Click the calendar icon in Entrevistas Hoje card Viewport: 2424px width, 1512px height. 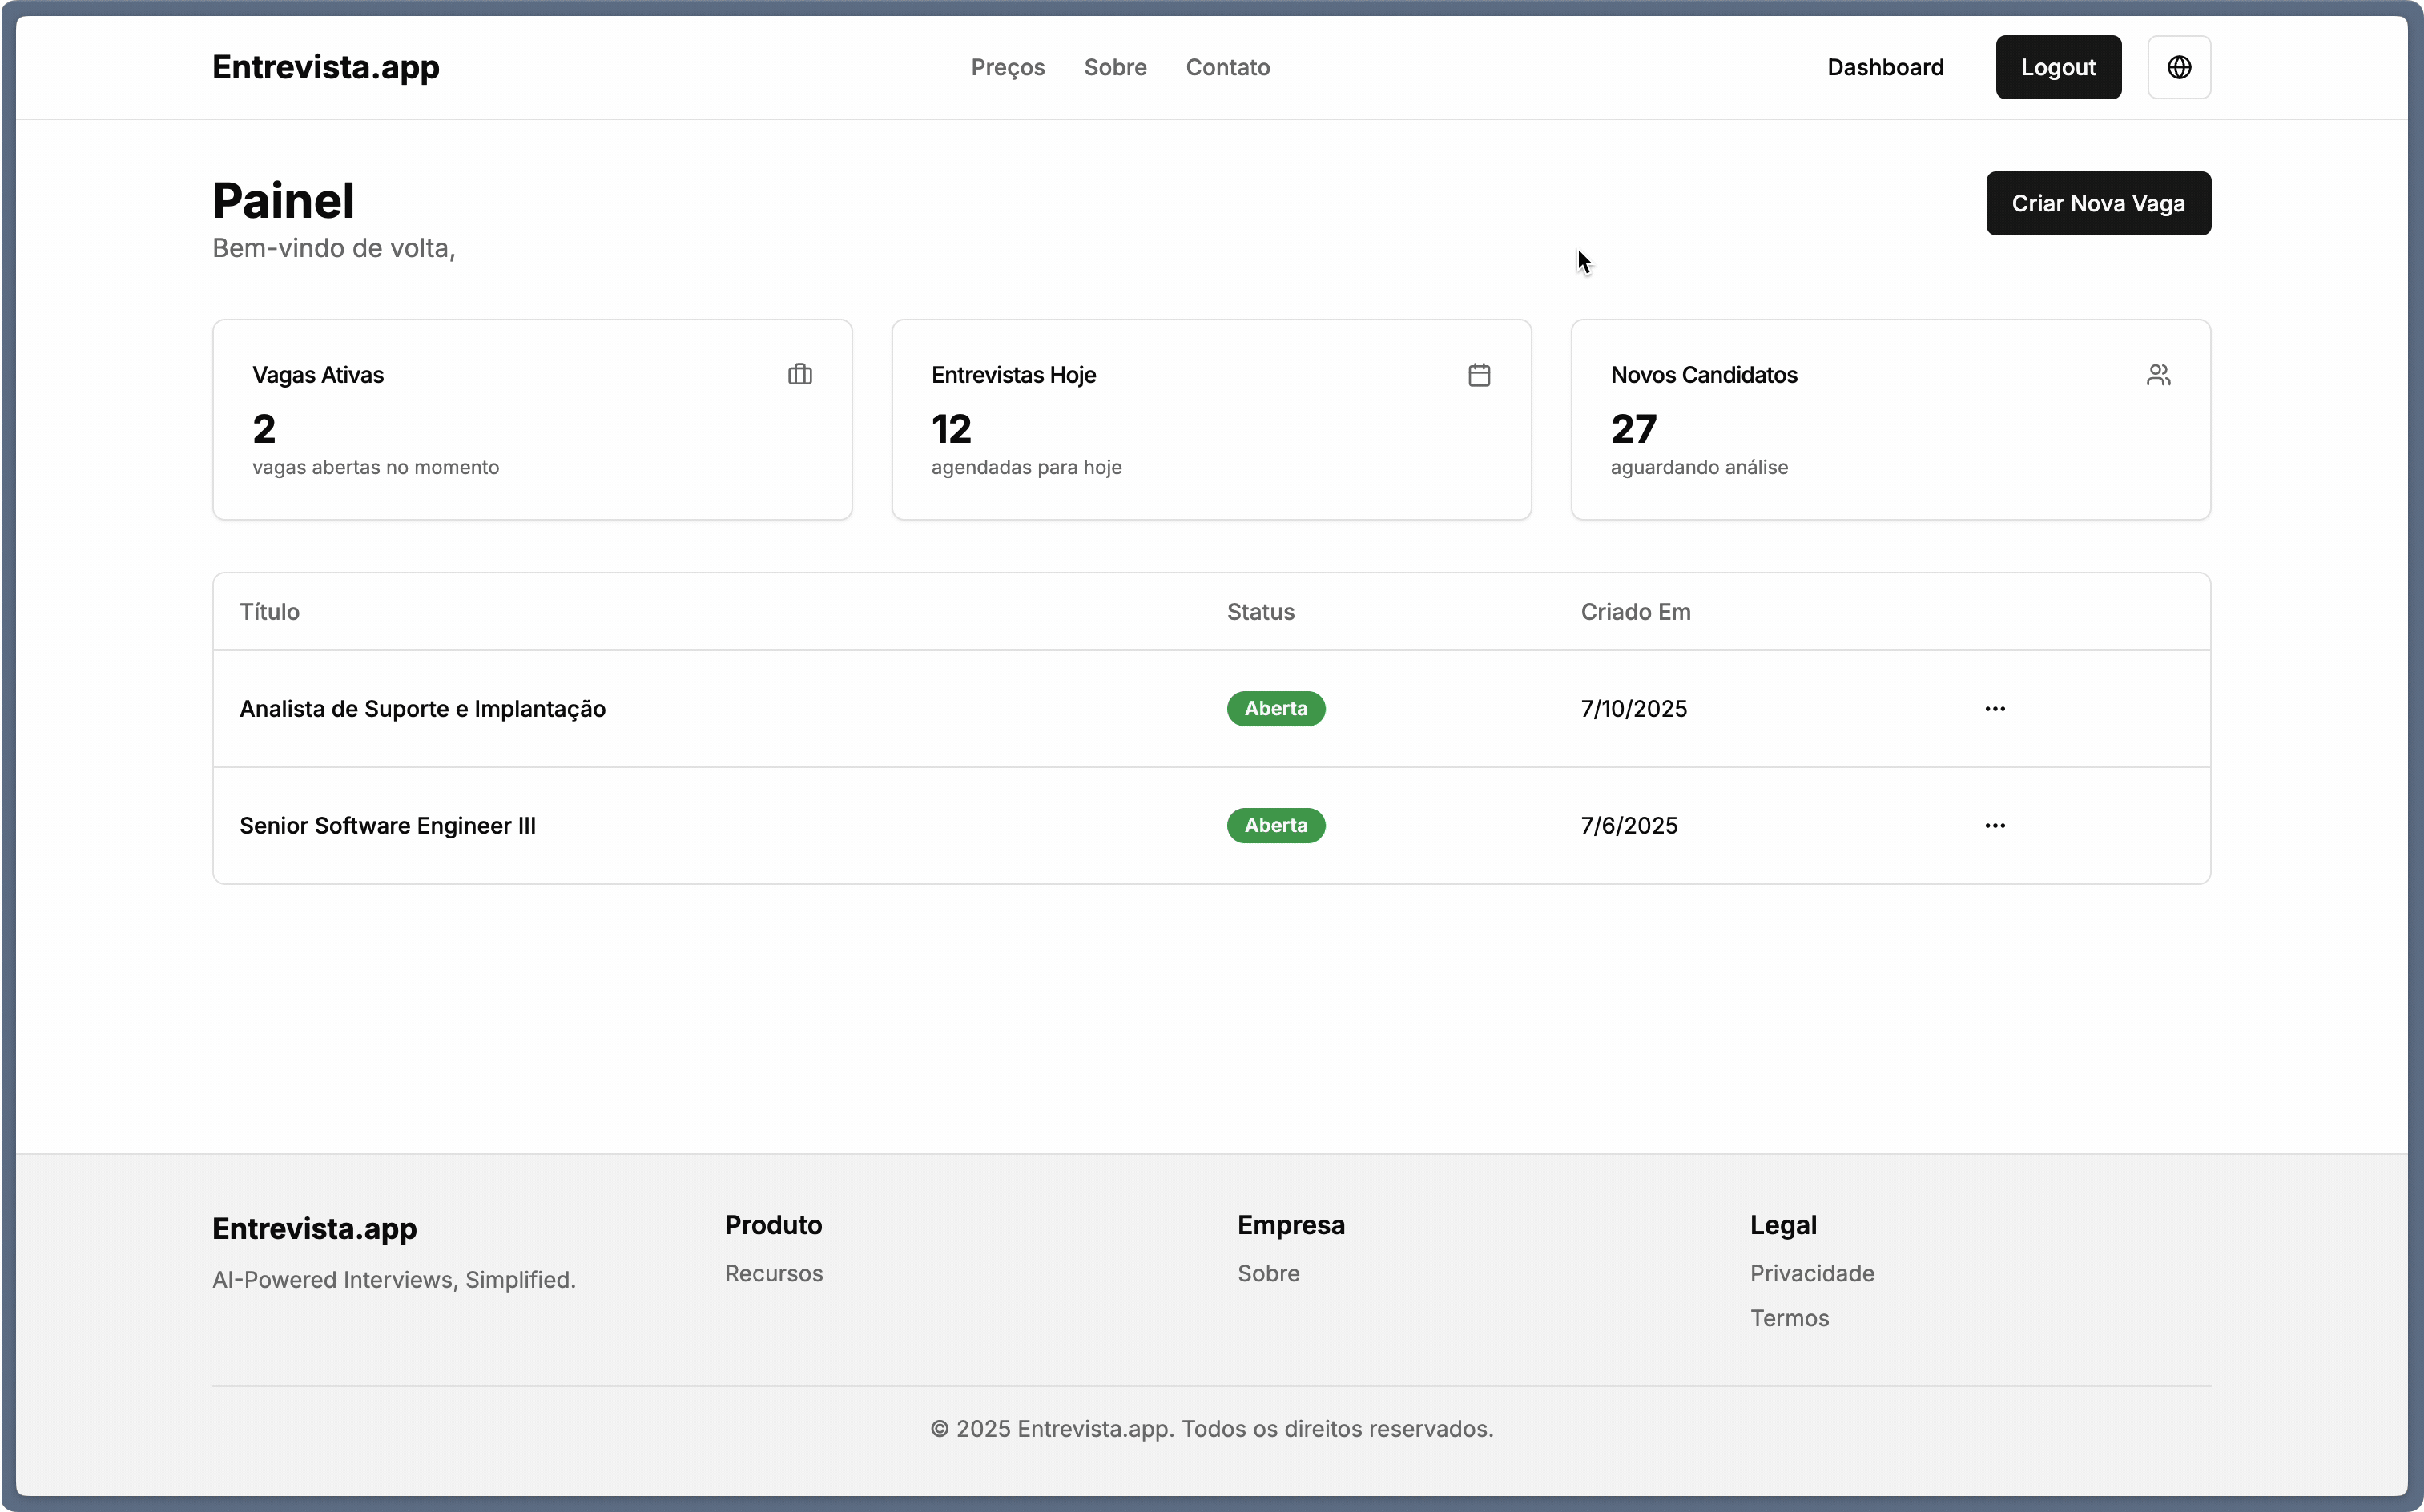1479,375
